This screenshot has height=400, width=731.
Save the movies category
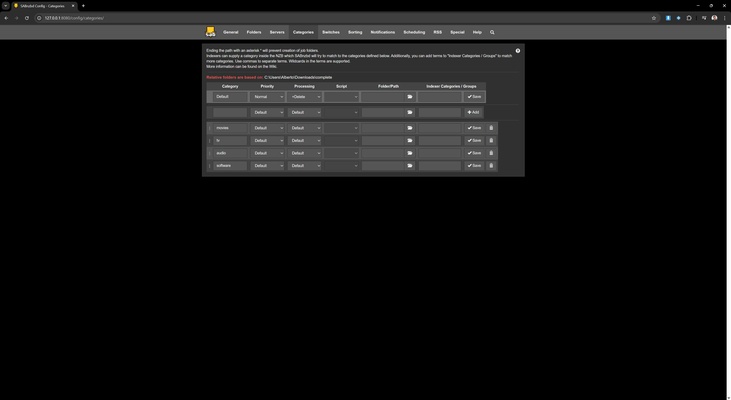point(474,128)
